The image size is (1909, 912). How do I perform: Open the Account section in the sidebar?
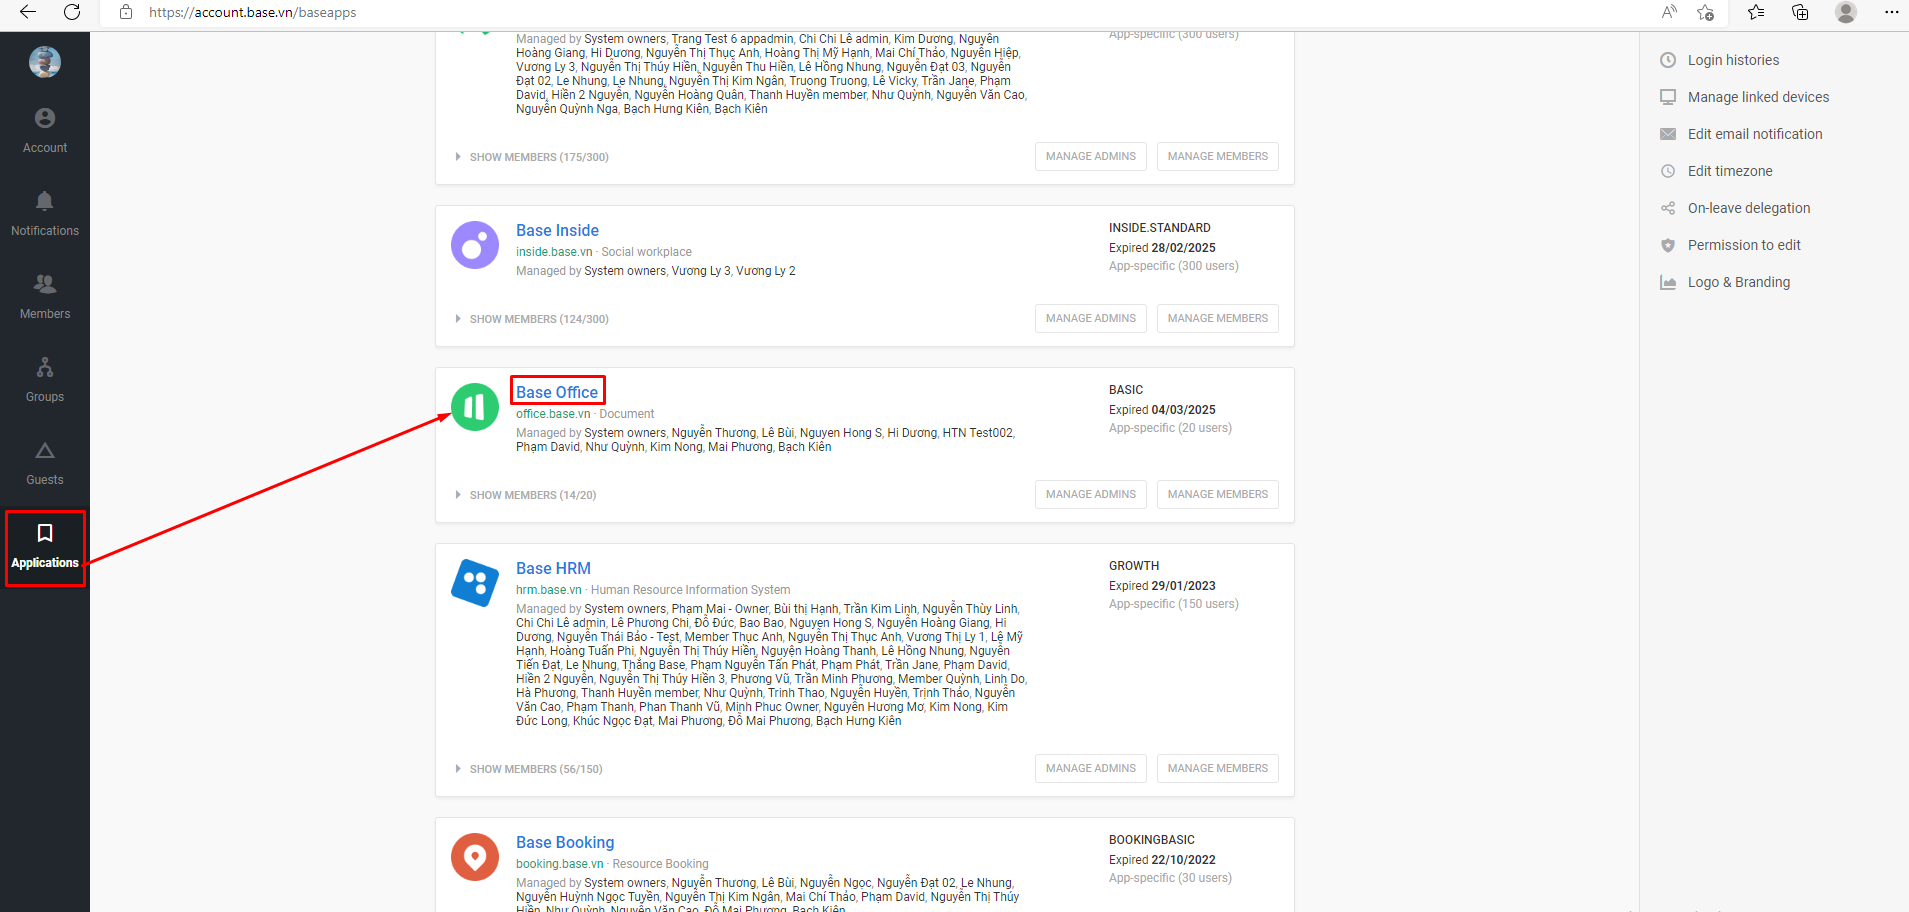tap(45, 131)
